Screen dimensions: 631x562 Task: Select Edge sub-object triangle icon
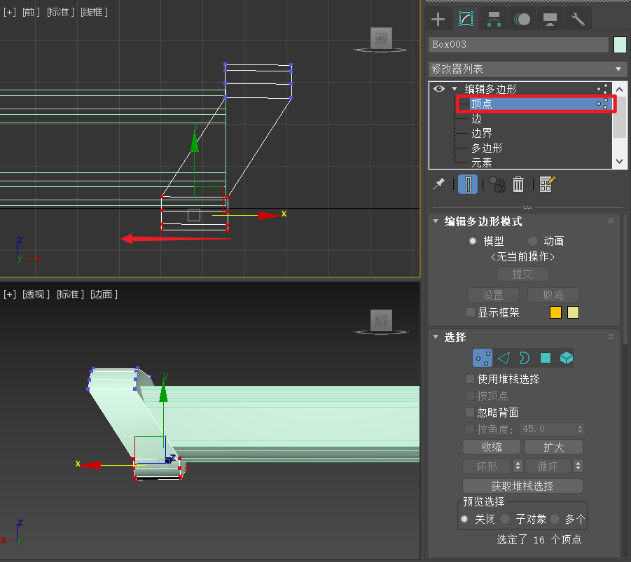(503, 357)
